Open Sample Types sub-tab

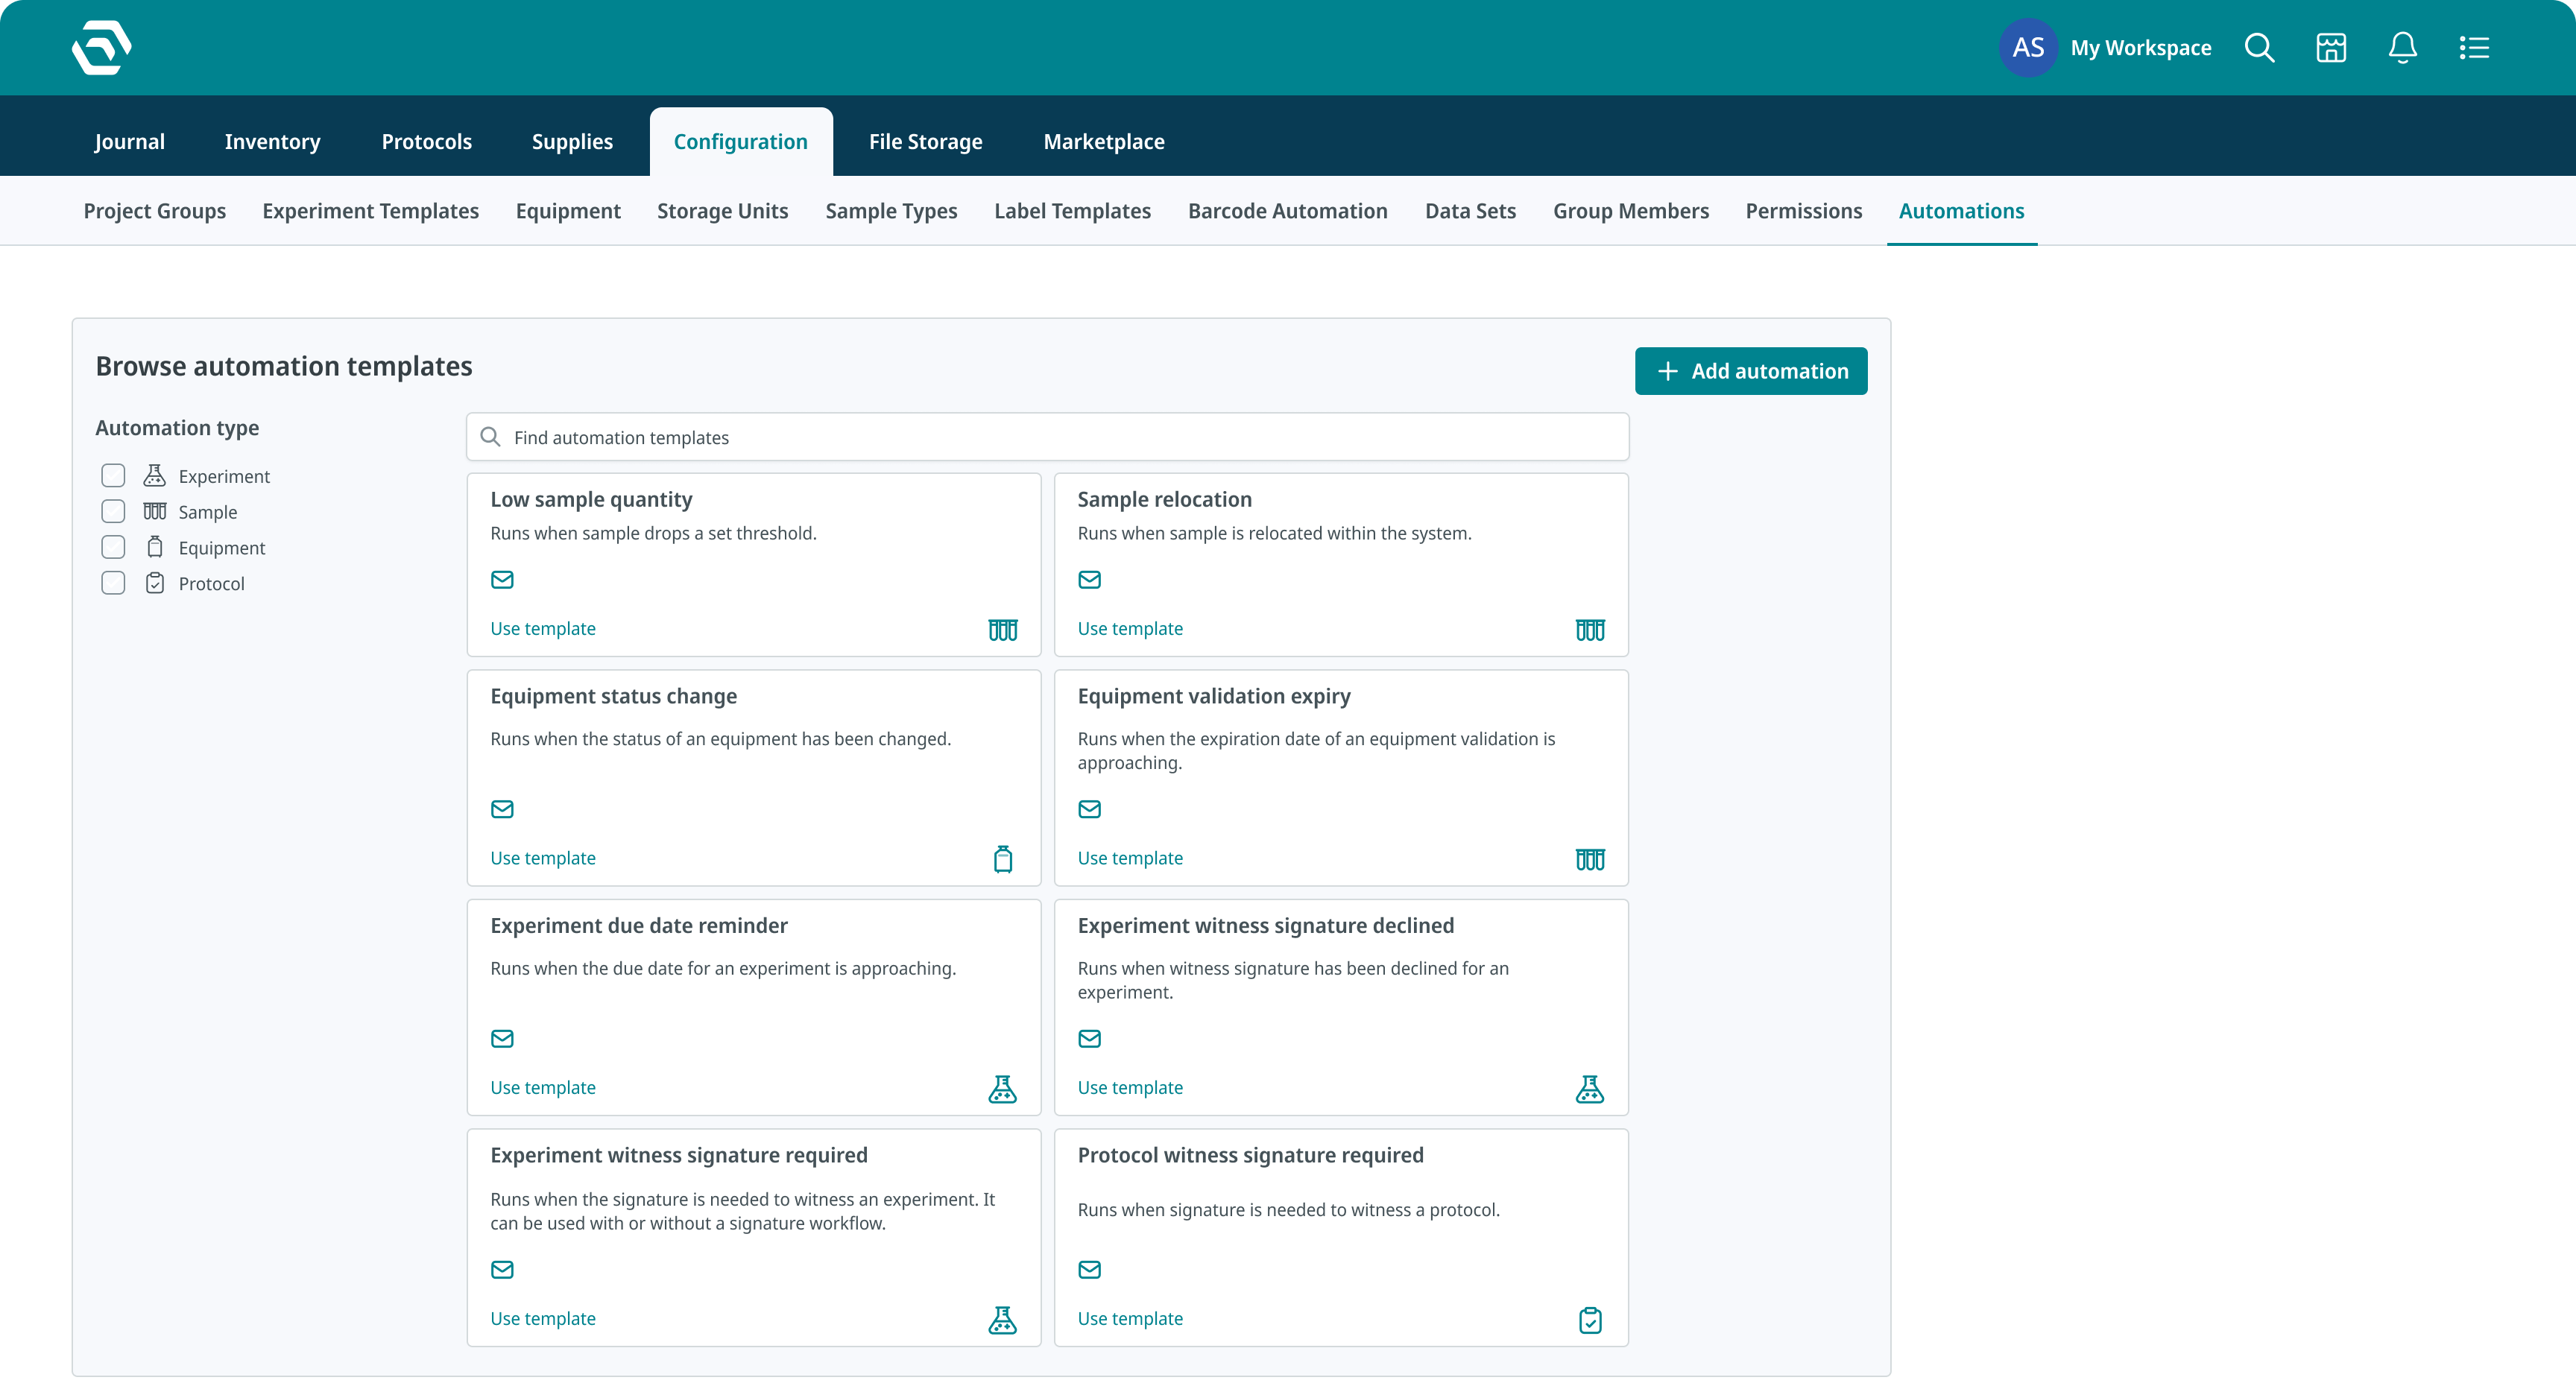click(891, 211)
